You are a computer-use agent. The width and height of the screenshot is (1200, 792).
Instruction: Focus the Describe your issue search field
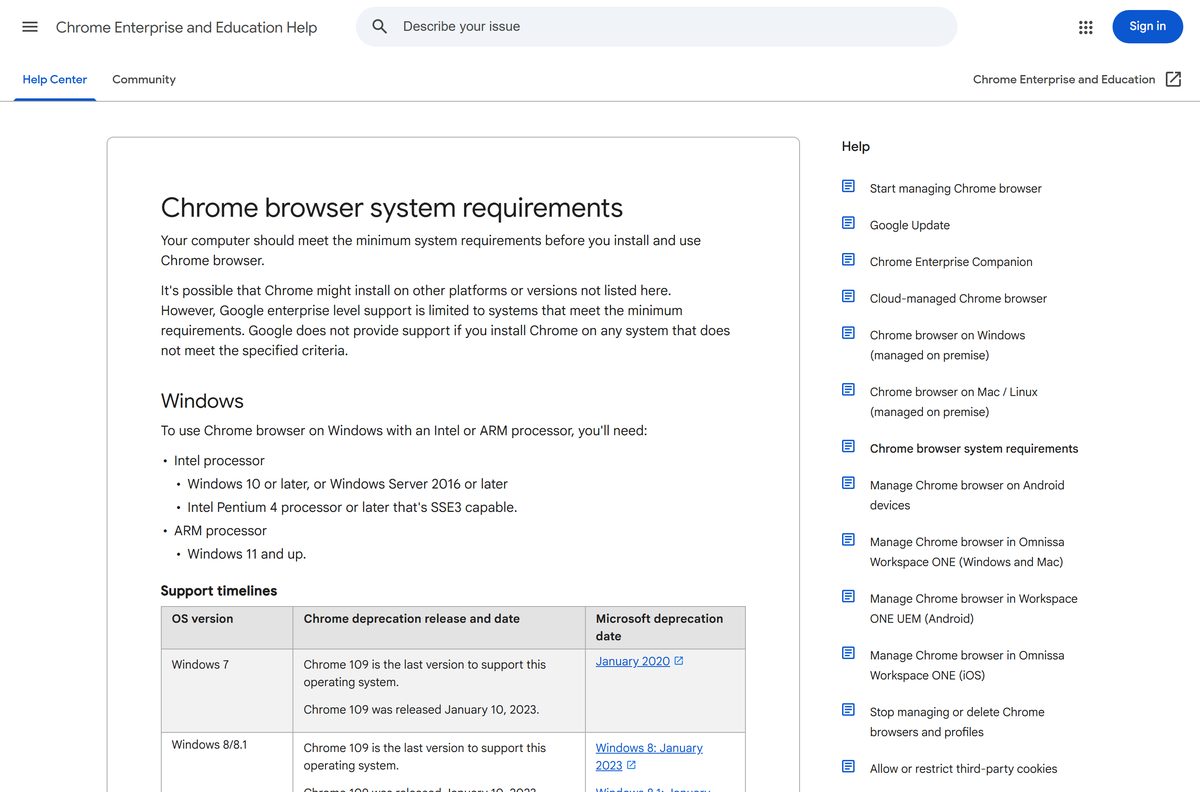pos(656,27)
